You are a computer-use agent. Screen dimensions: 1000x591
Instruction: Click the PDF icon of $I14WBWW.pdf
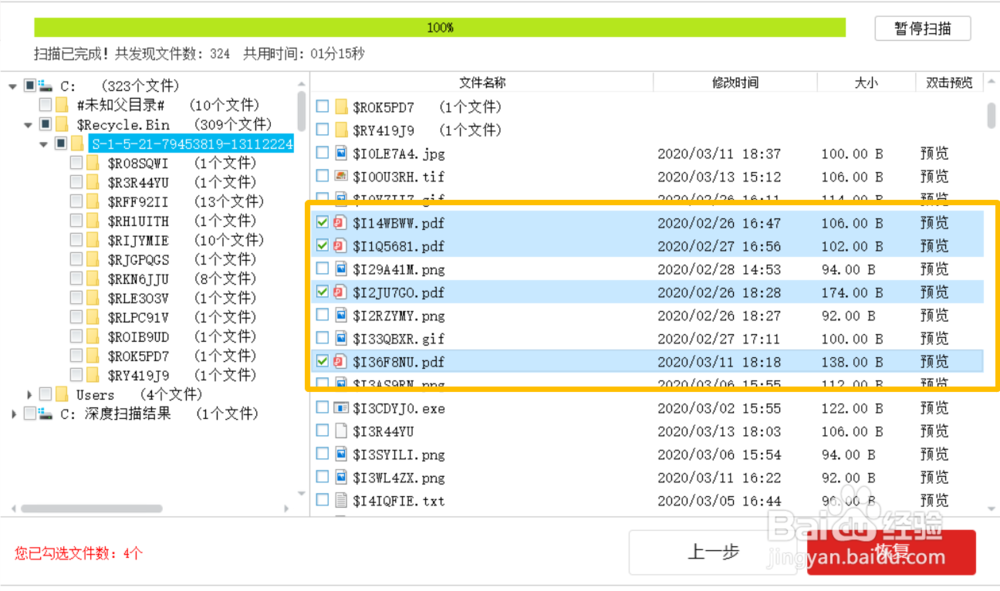pyautogui.click(x=341, y=223)
